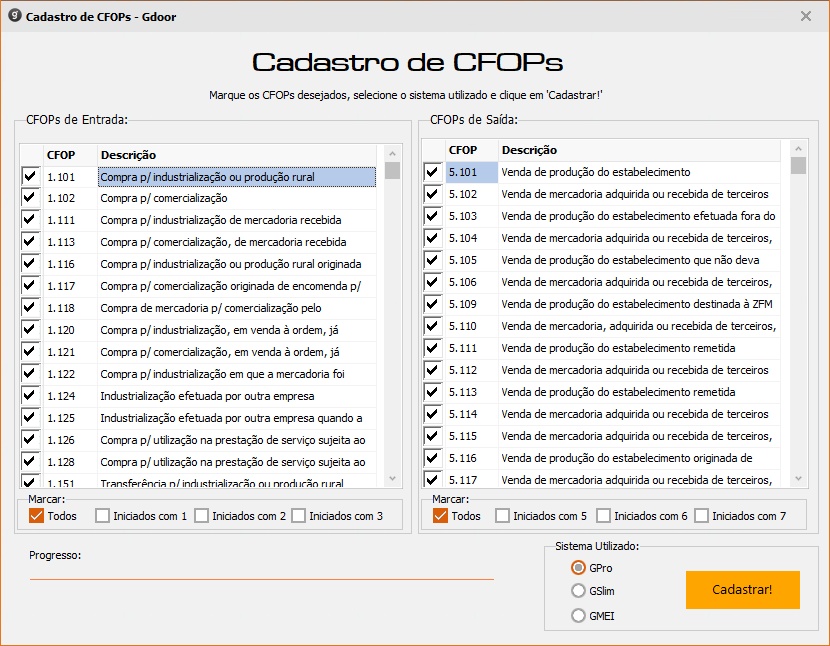Uncheck CFOP 1.124 row checkbox

(x=30, y=396)
